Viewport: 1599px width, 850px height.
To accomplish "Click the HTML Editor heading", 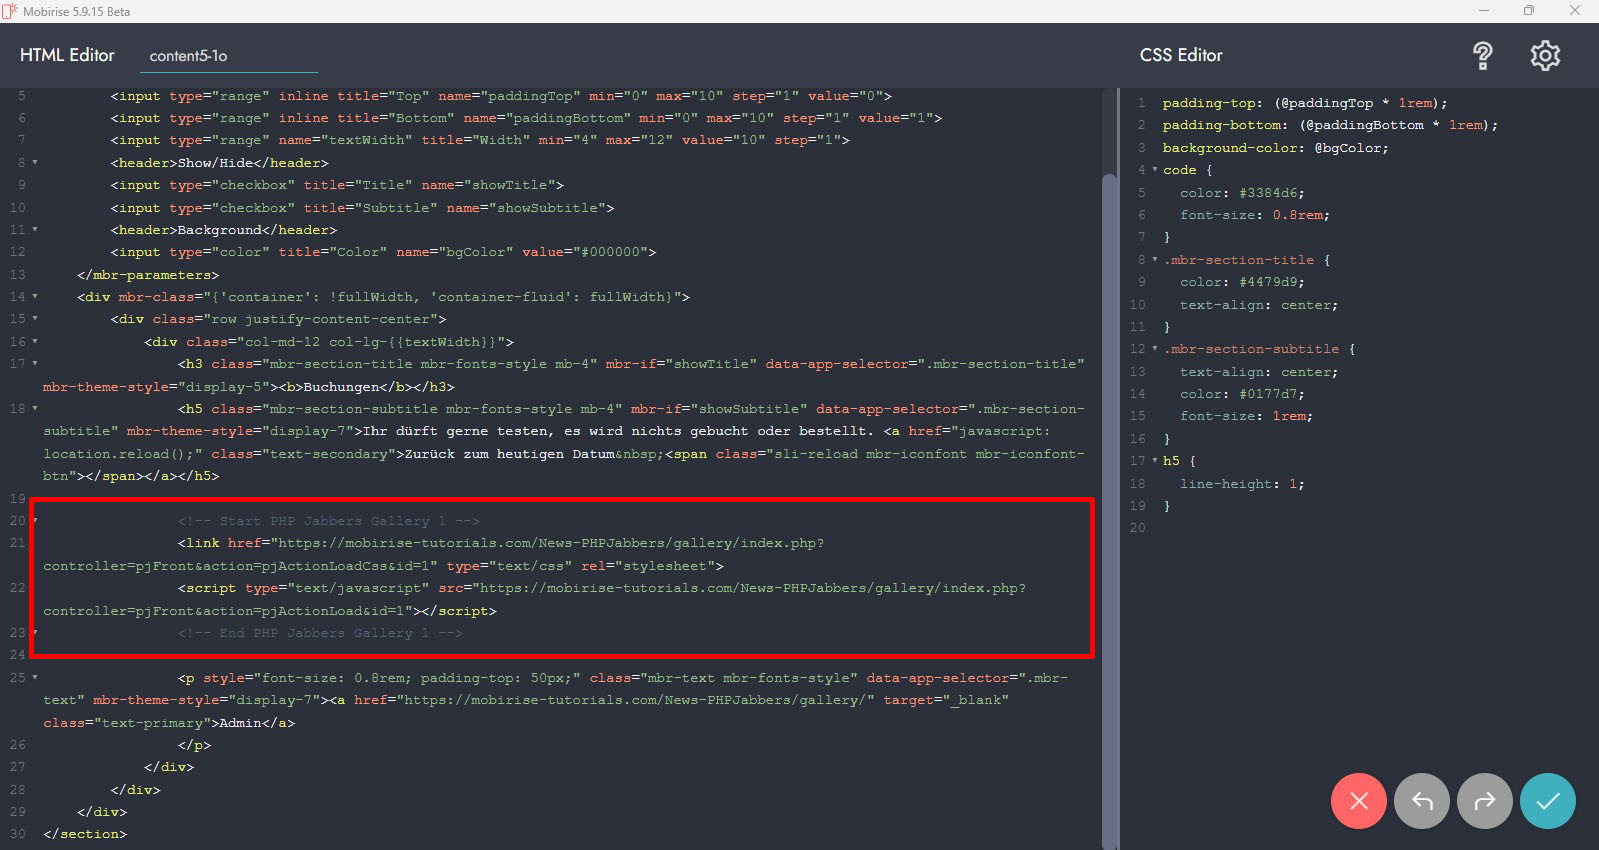I will coord(67,56).
